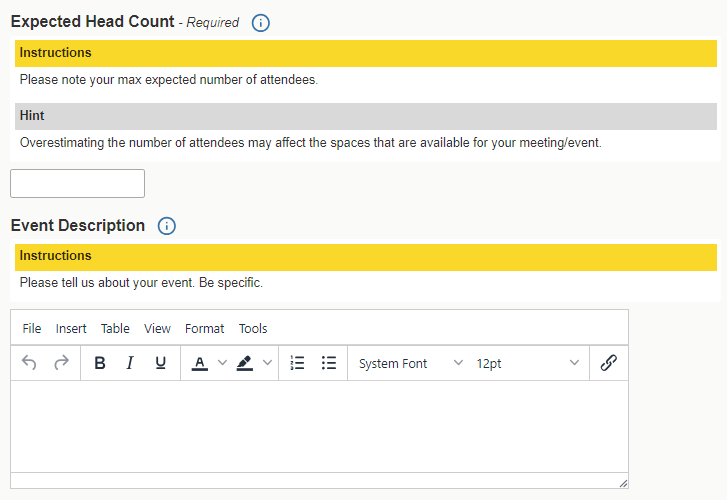Apply the background highlight color button

245,363
